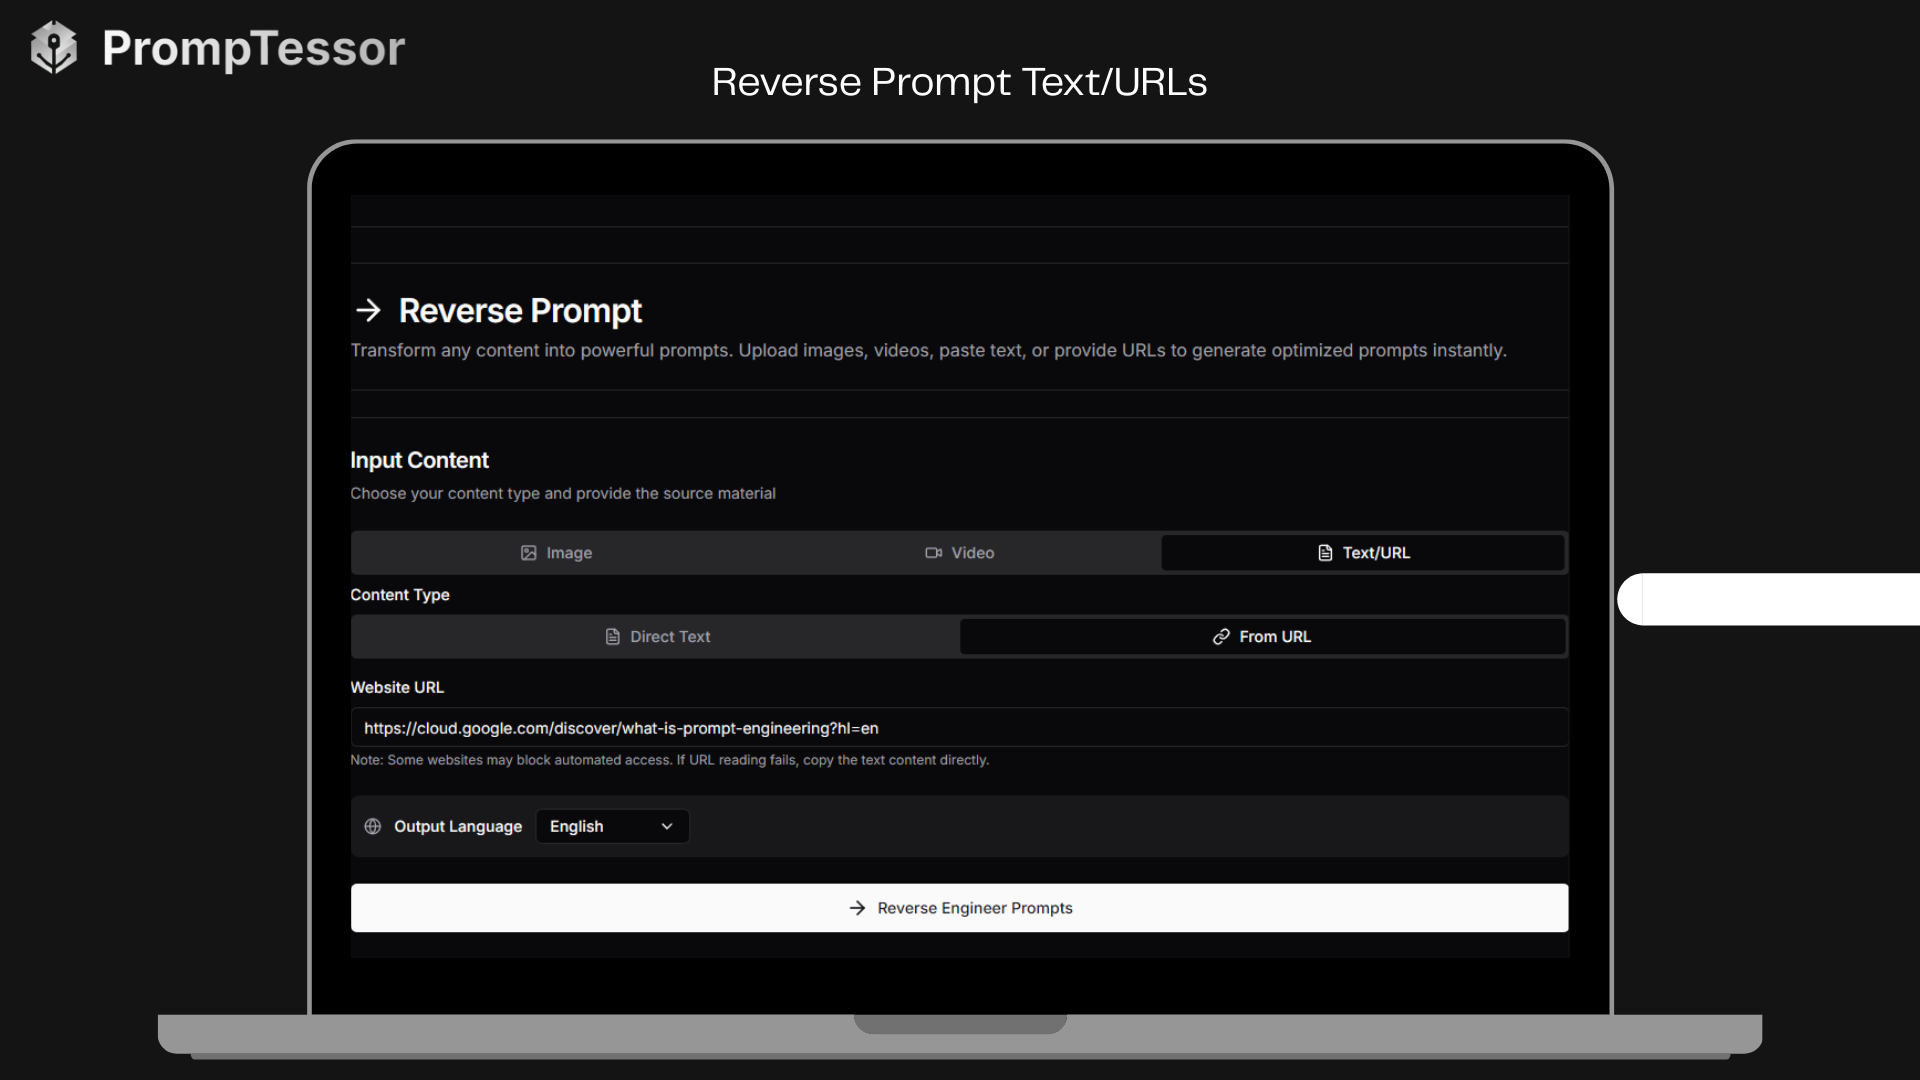This screenshot has width=1920, height=1080.
Task: Click the PrompTessor hexagon logo icon
Action: [54, 46]
